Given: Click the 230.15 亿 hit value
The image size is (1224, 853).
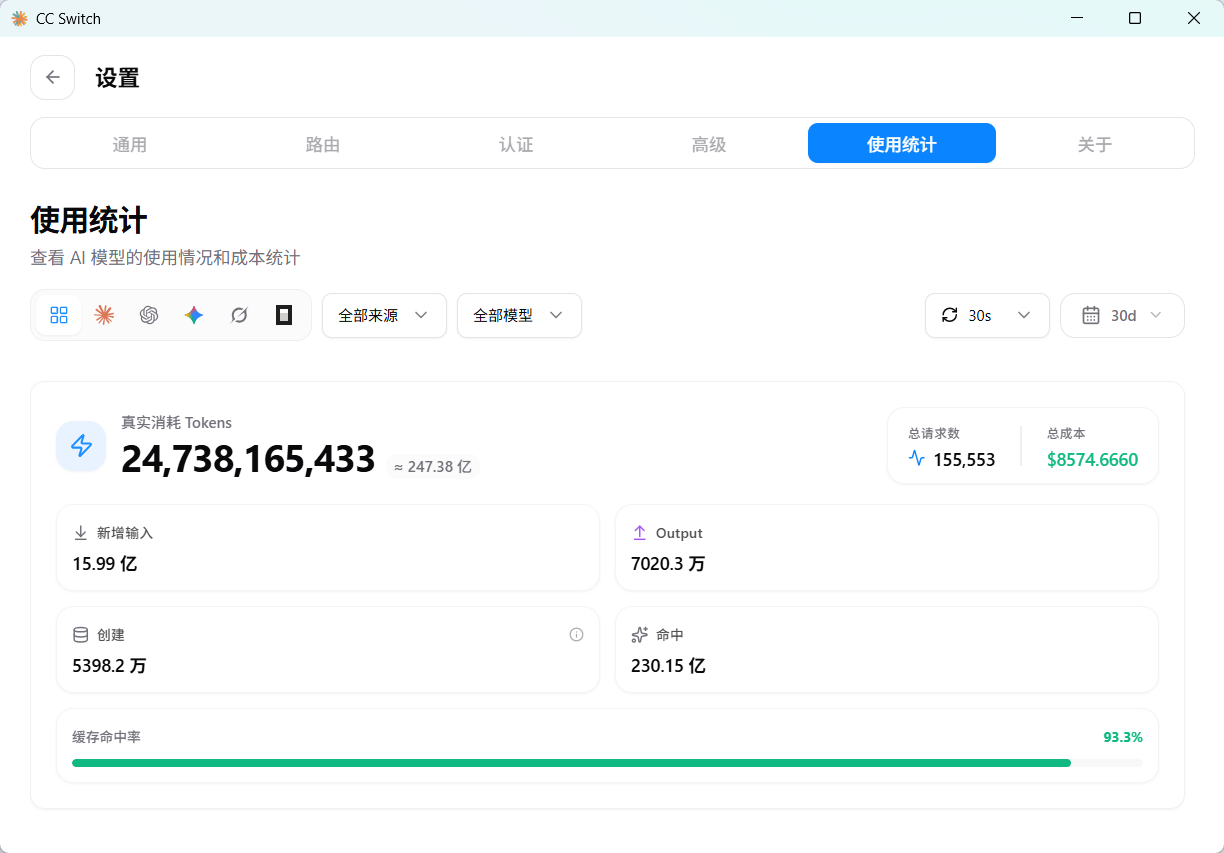Looking at the screenshot, I should [x=668, y=666].
